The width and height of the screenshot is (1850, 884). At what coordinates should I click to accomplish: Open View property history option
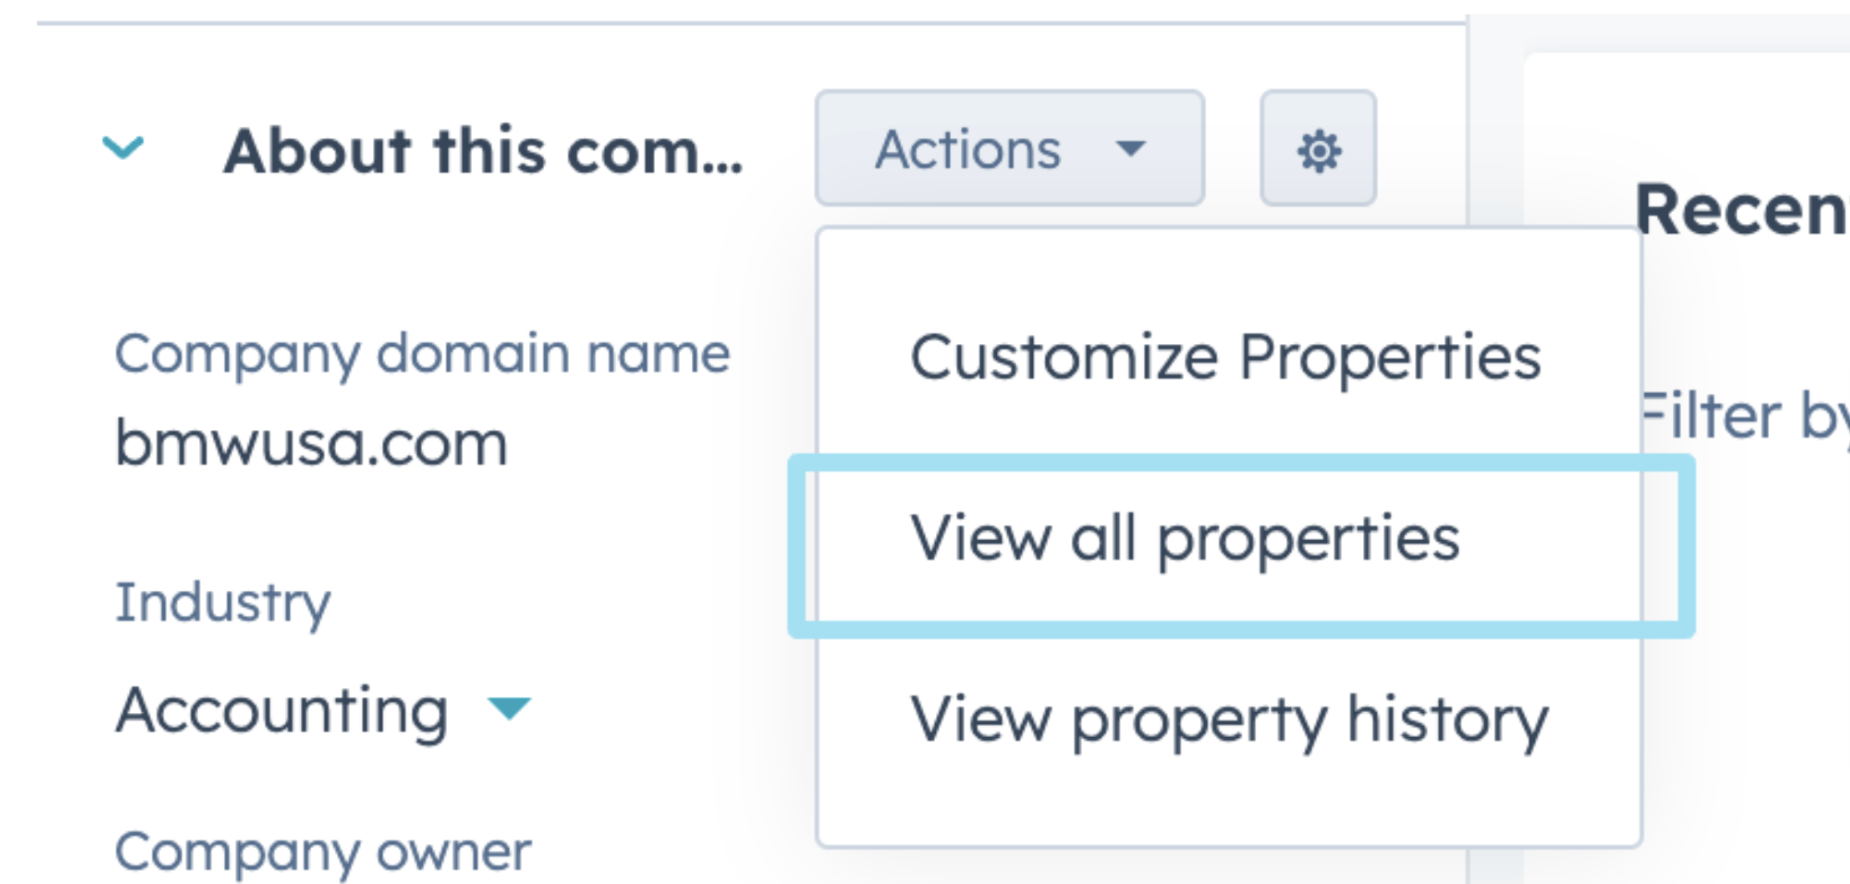(1229, 720)
